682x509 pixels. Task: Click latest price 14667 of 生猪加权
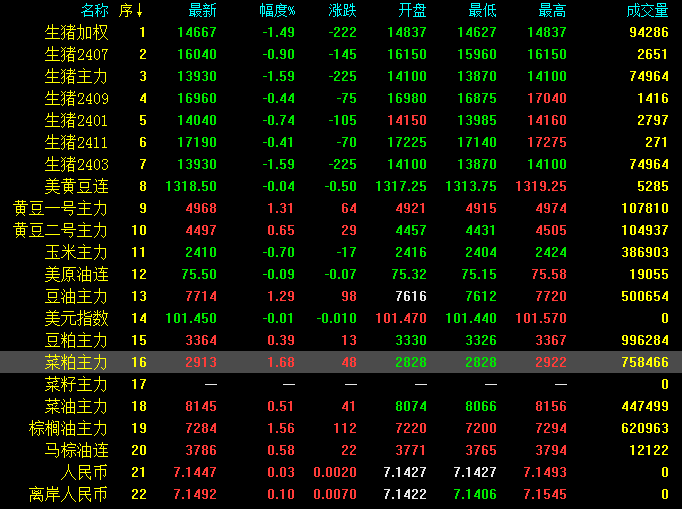pos(197,32)
